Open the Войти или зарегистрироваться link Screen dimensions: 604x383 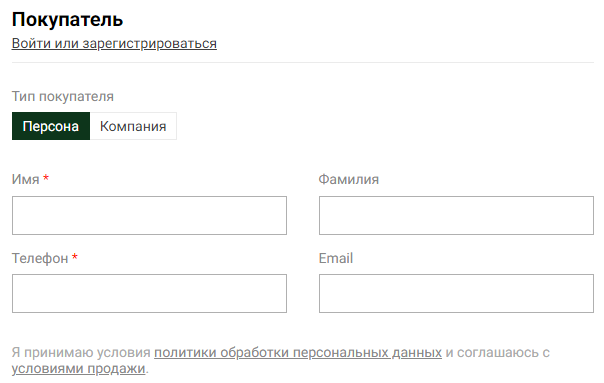pyautogui.click(x=114, y=44)
